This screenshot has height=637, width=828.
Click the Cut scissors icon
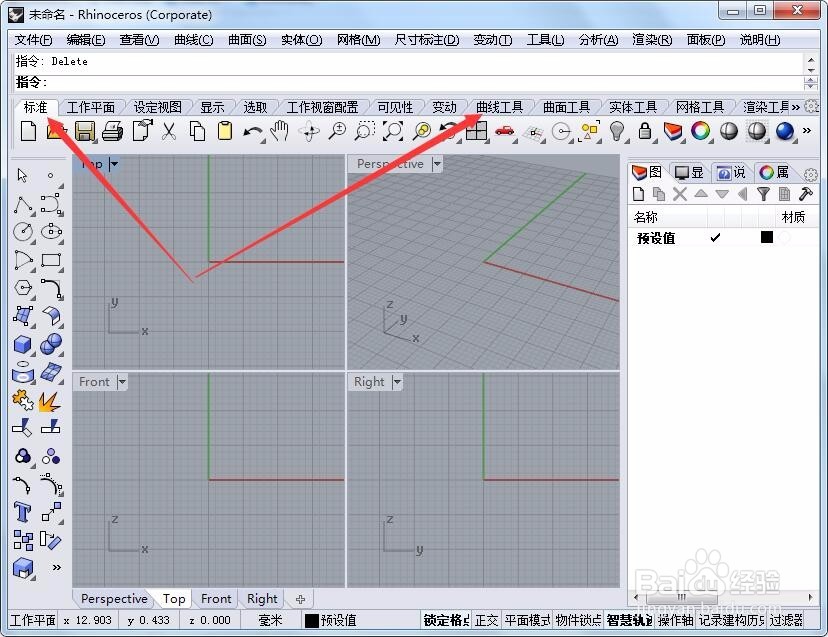coord(168,131)
